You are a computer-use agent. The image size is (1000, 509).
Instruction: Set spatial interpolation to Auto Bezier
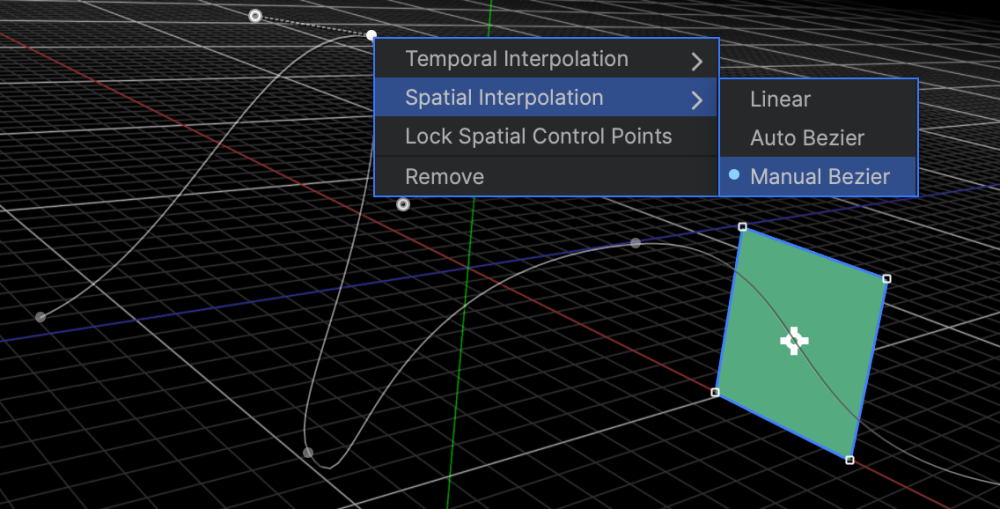pyautogui.click(x=818, y=138)
